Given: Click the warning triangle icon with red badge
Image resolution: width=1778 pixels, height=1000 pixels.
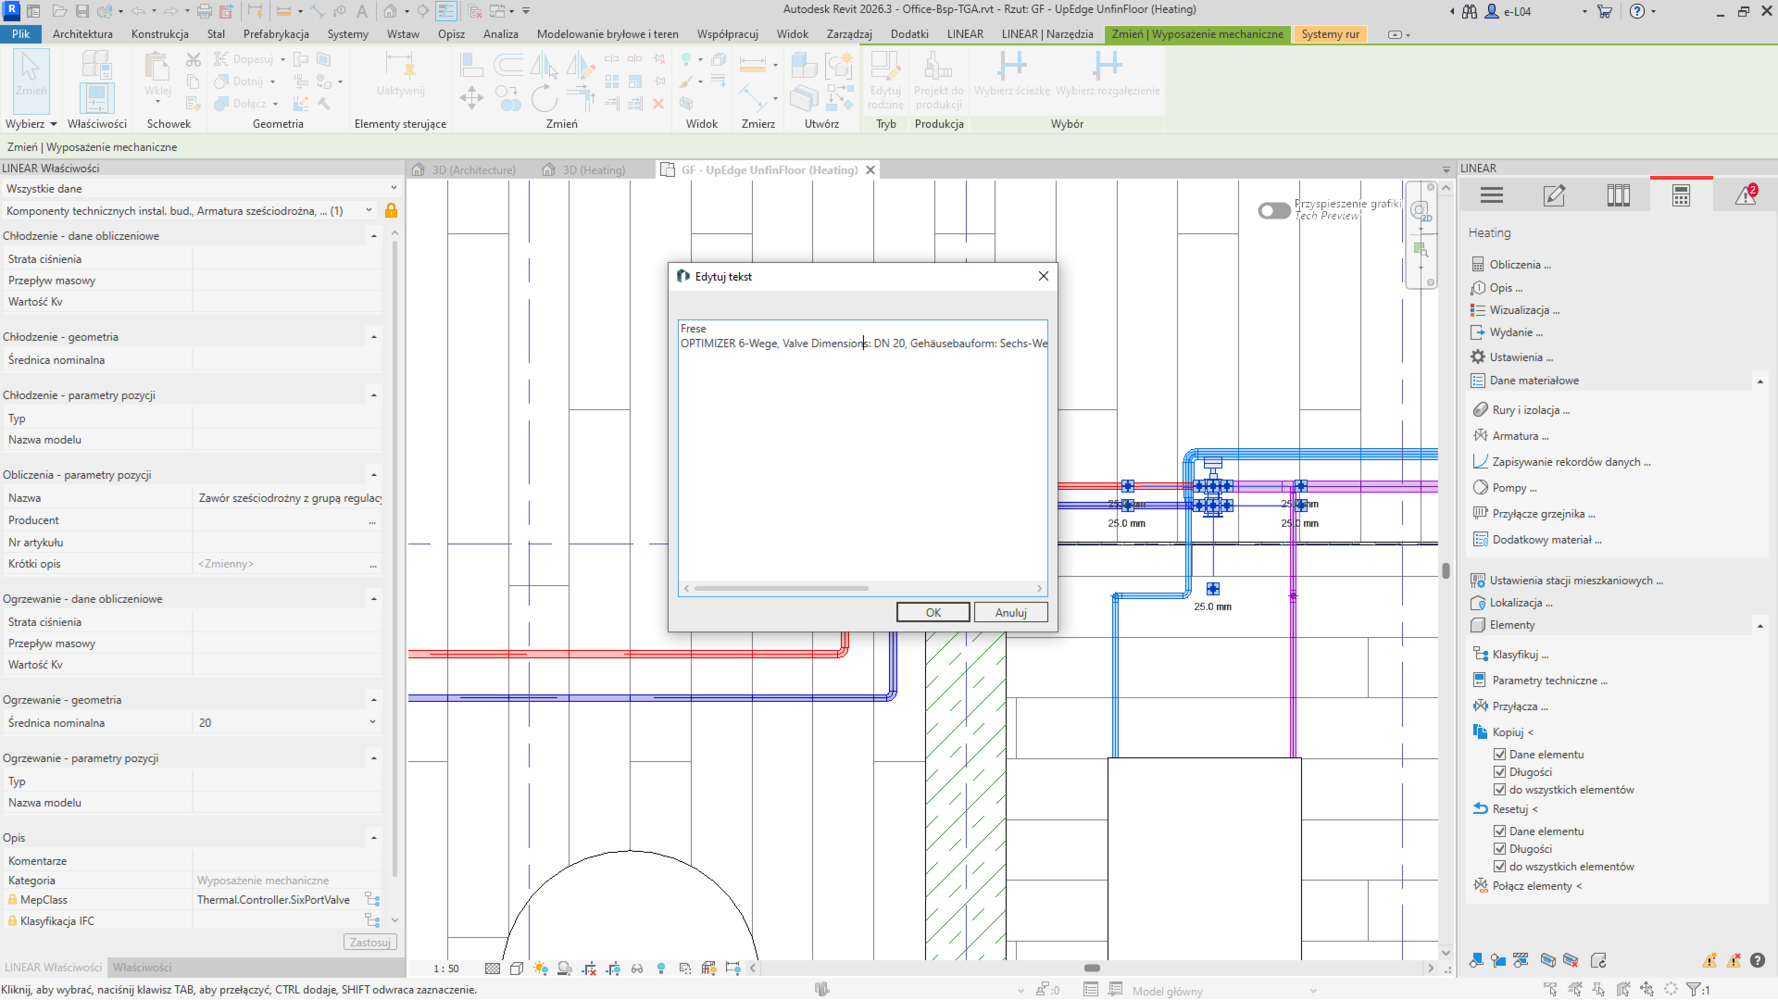Looking at the screenshot, I should pos(1745,196).
